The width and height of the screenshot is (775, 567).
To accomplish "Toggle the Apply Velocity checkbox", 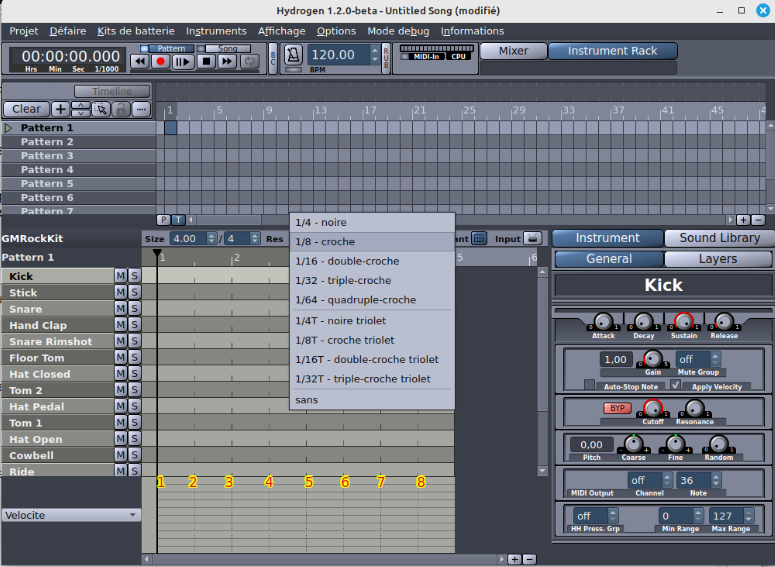I will [676, 385].
